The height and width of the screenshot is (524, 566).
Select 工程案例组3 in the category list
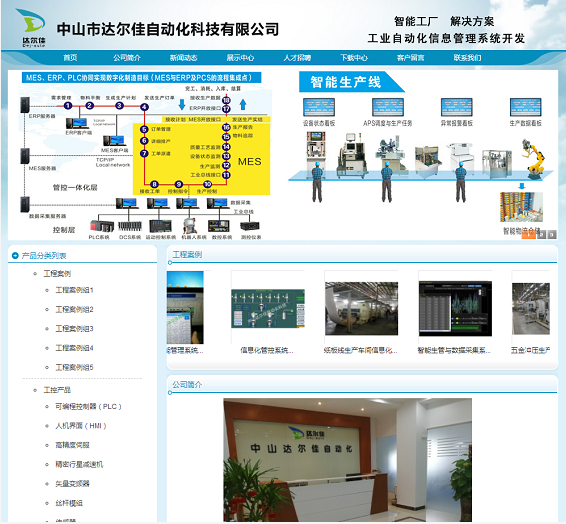coord(74,328)
